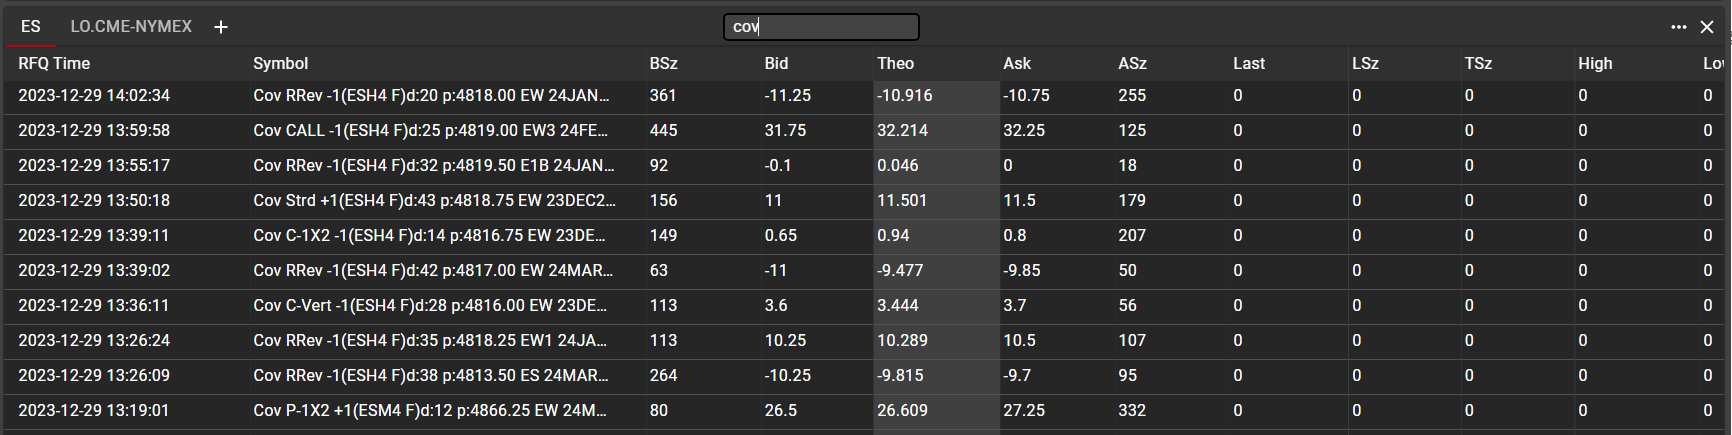The width and height of the screenshot is (1732, 435).
Task: Click the Ask column header
Action: click(1016, 63)
